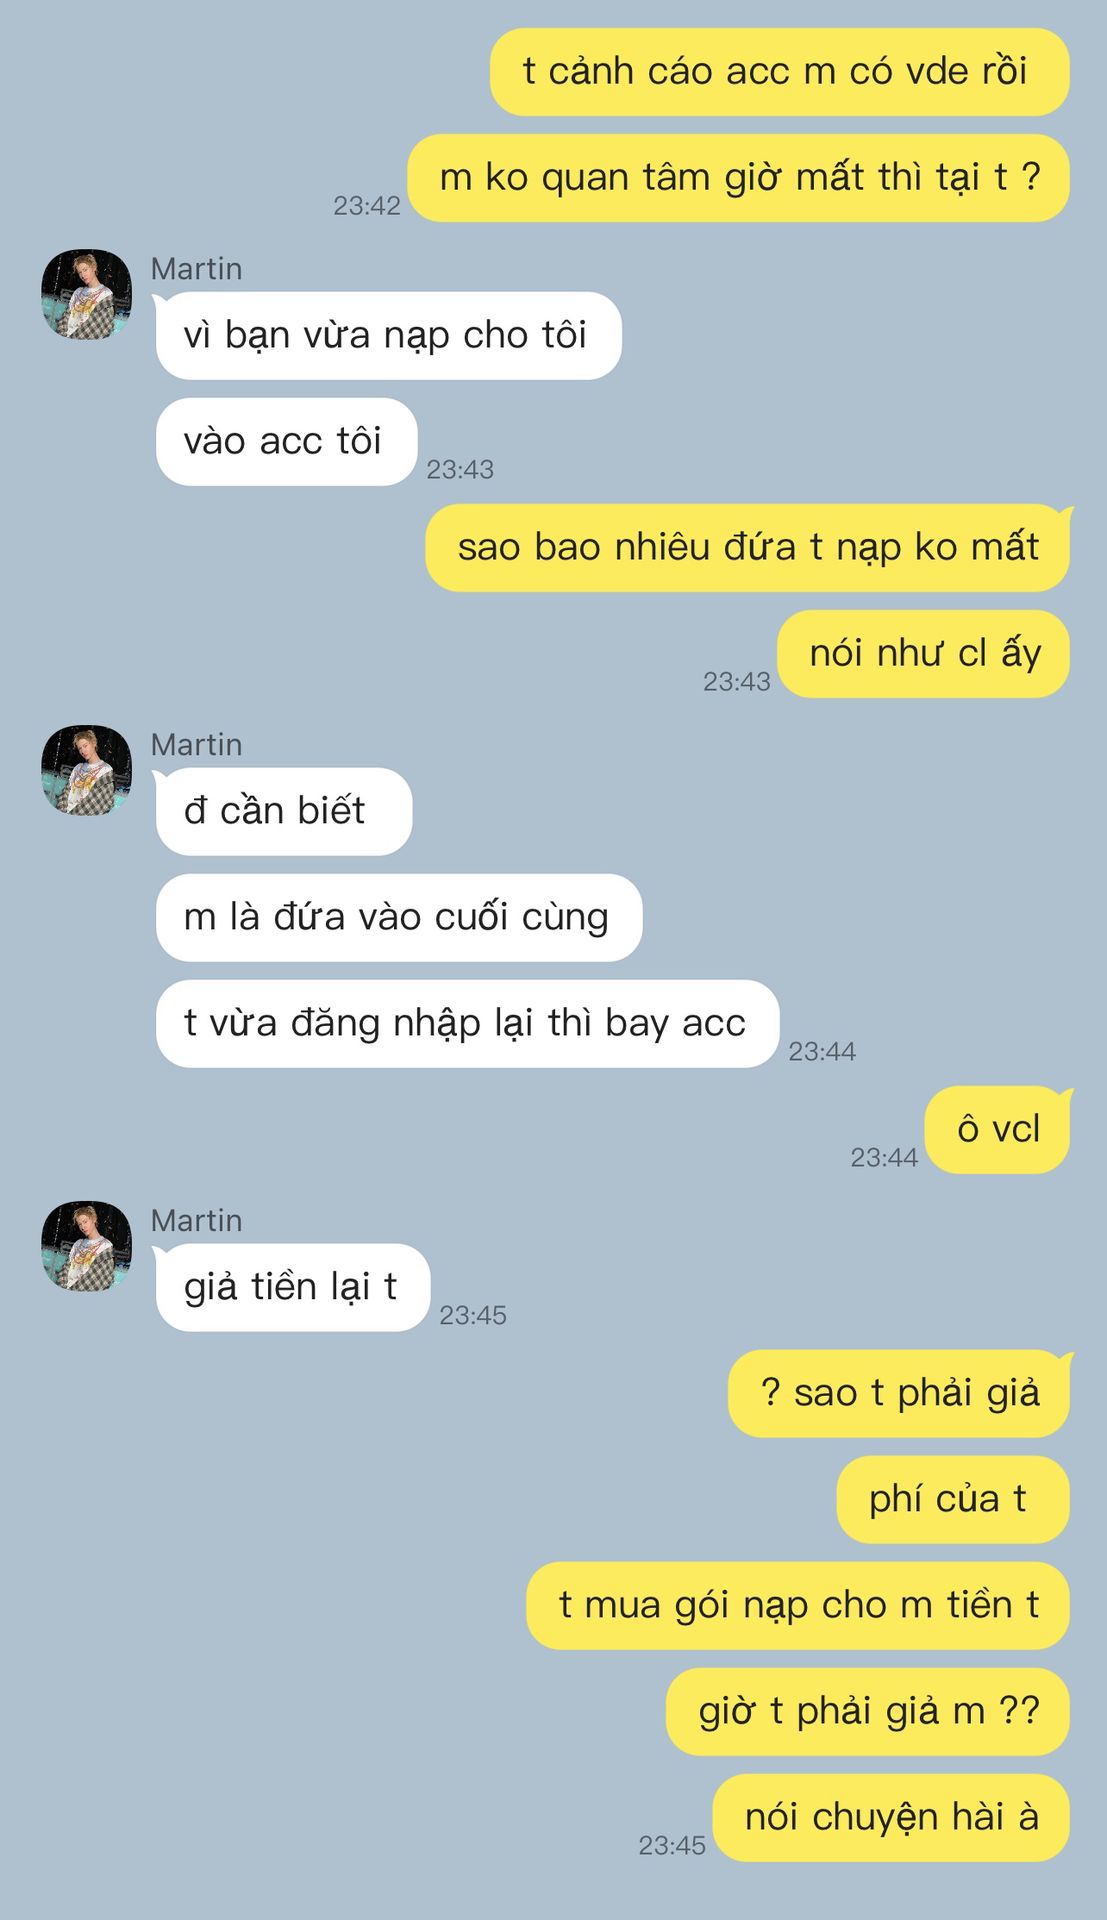
Task: Select message 't cảnh cáo acc m có vde rồi'
Action: click(x=779, y=72)
